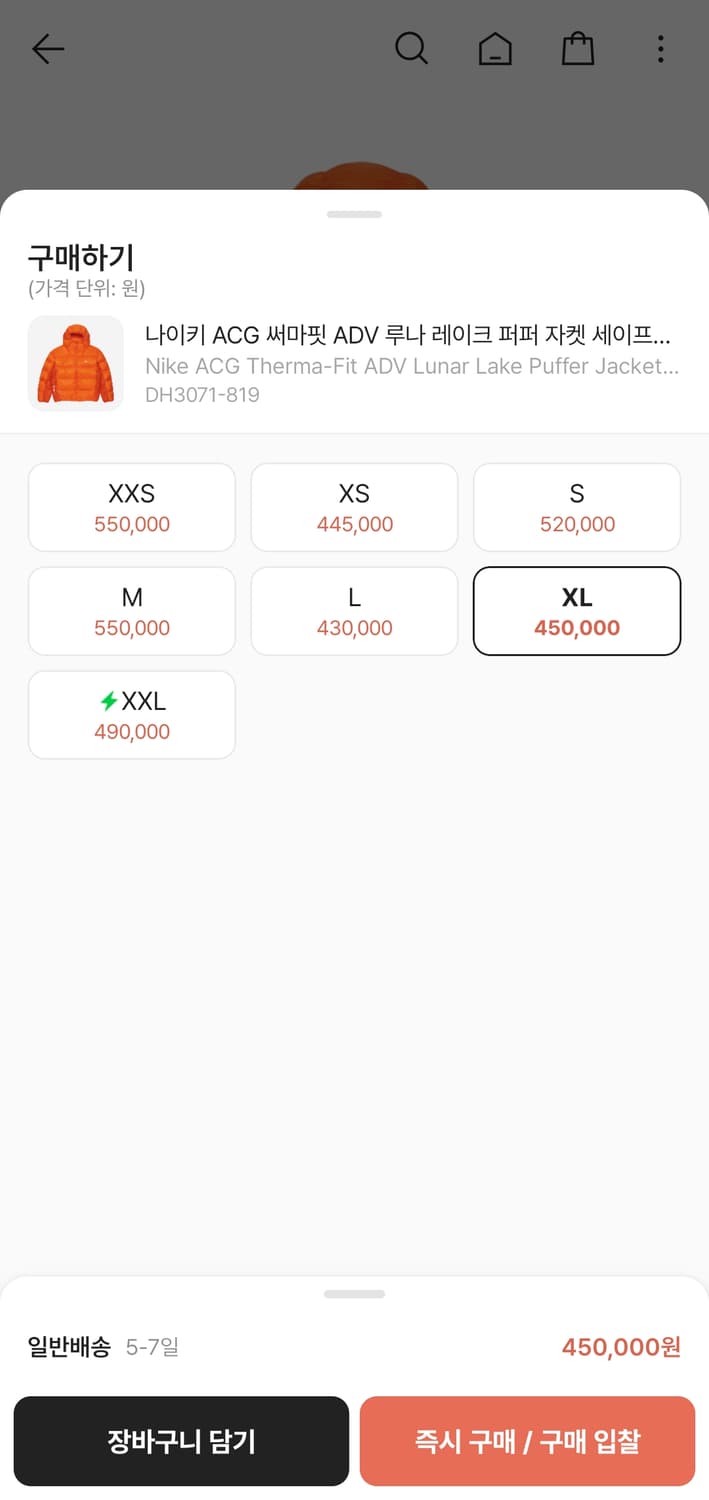
Task: Tap the 450,000원 price label
Action: tap(620, 1347)
